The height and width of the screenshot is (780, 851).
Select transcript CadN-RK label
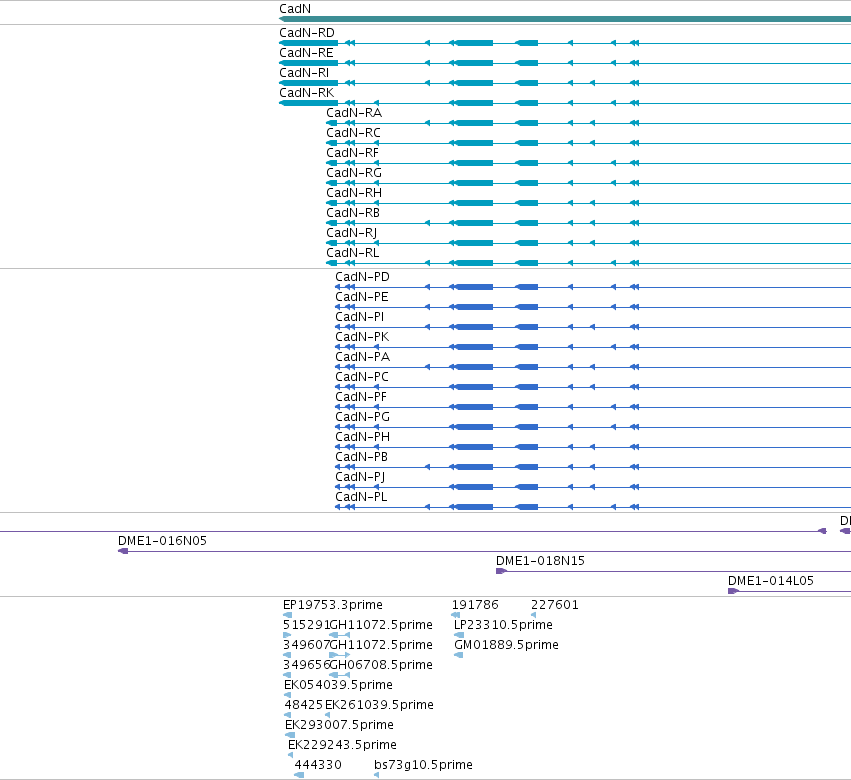tap(307, 93)
